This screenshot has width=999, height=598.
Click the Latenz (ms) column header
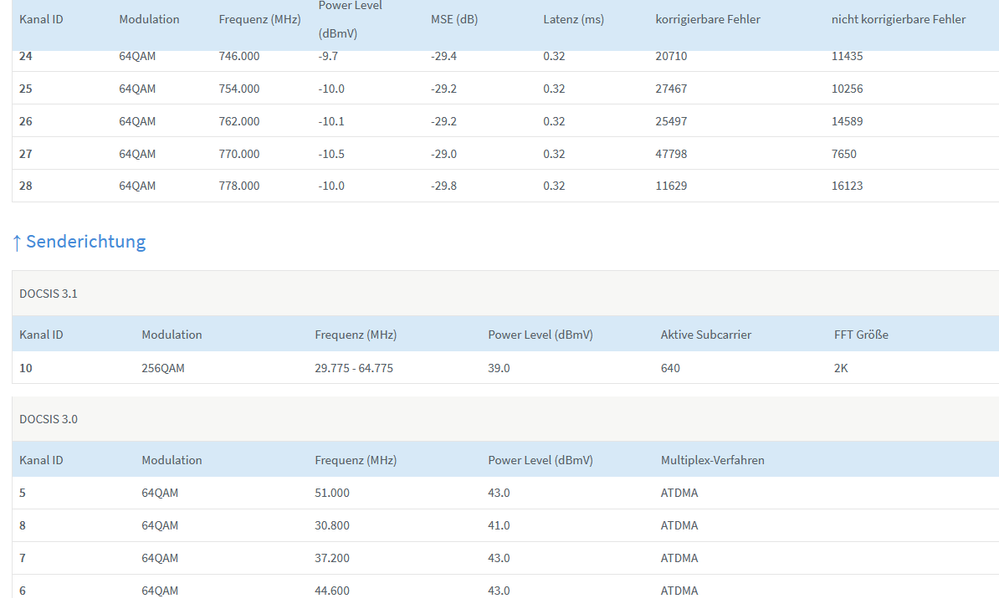coord(574,19)
